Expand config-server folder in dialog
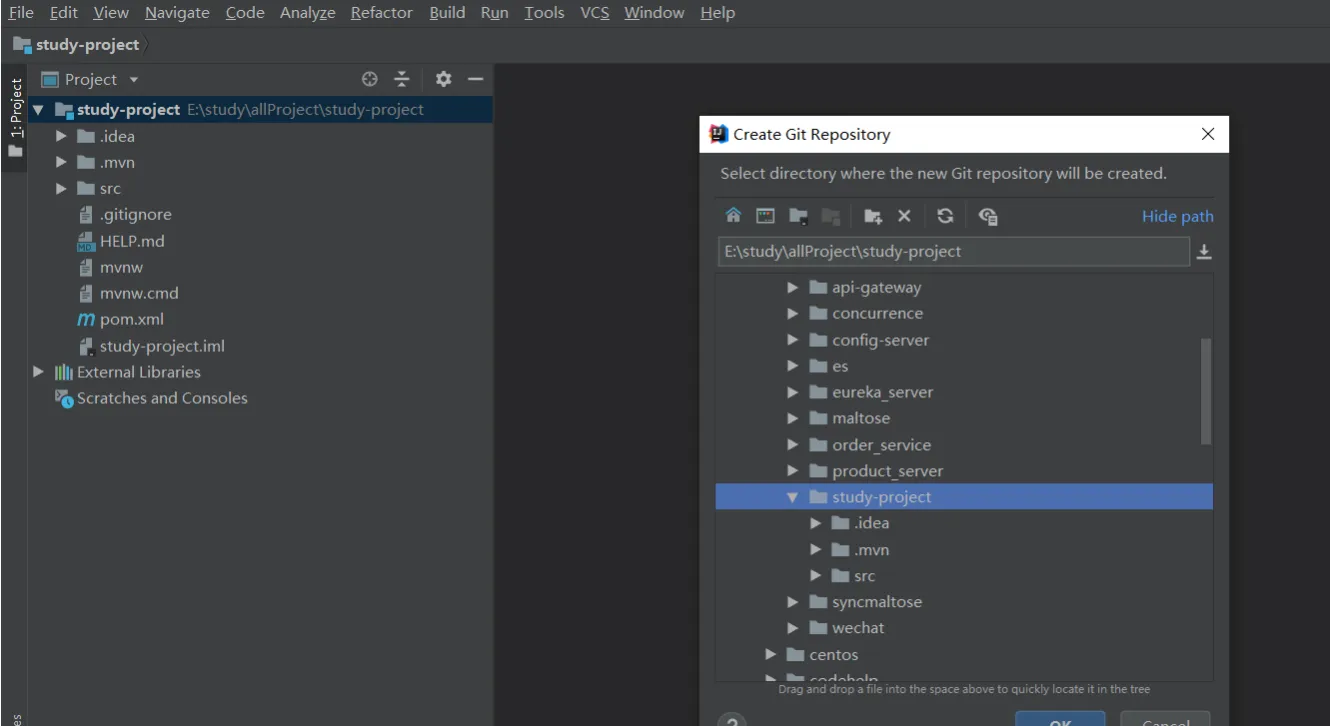Image resolution: width=1330 pixels, height=726 pixels. click(x=793, y=340)
